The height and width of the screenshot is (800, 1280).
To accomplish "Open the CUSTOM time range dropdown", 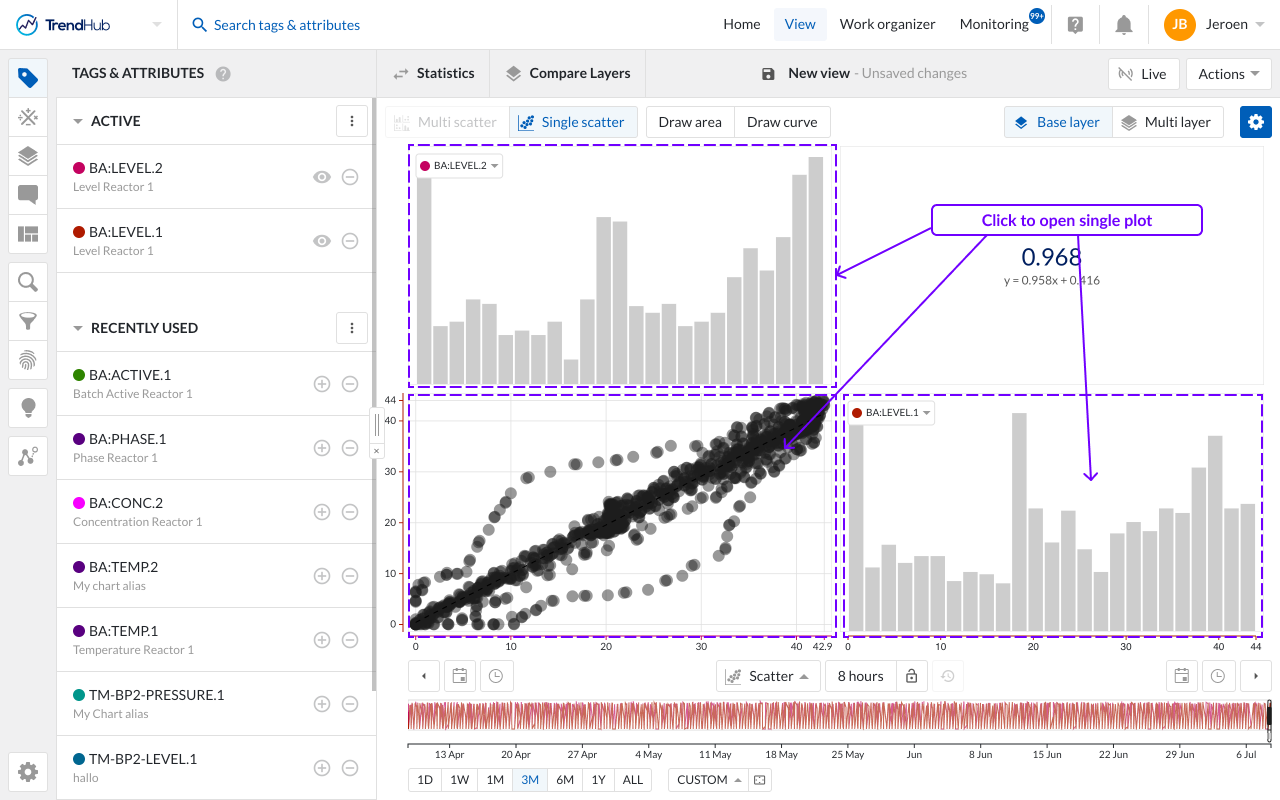I will [x=707, y=779].
